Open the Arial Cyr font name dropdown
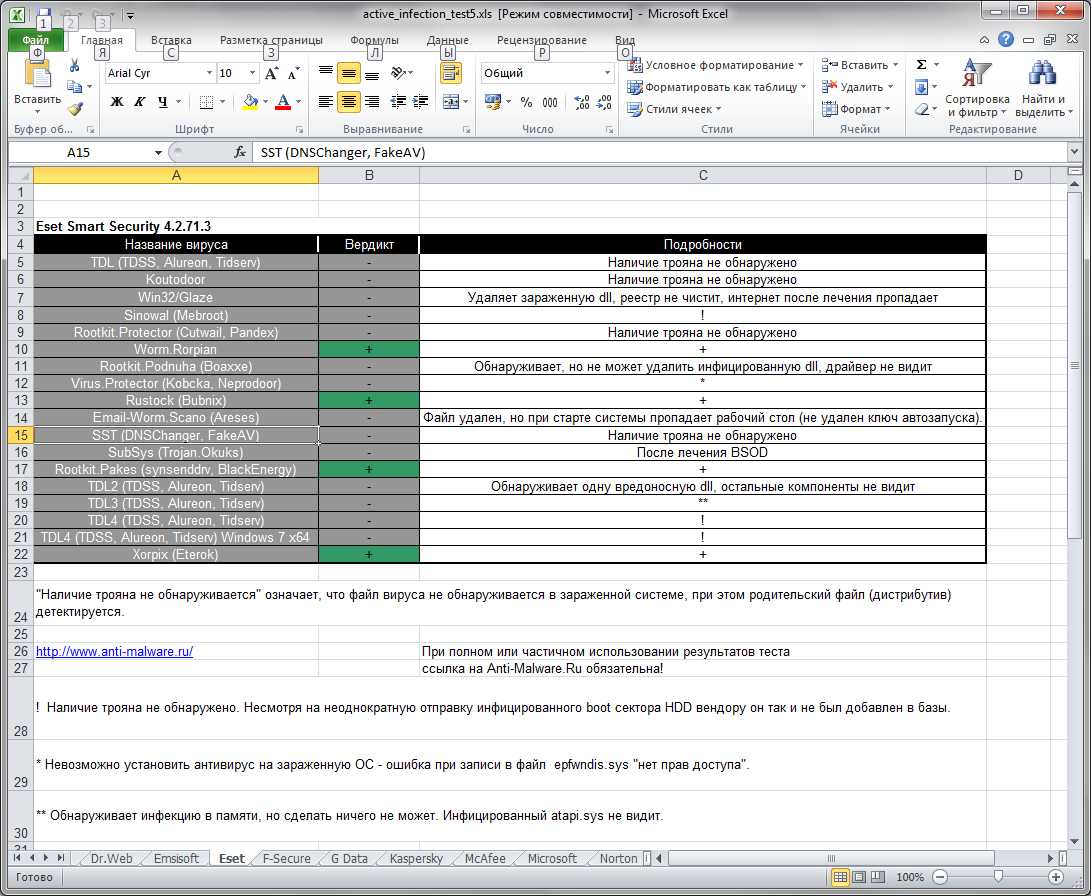 [209, 73]
